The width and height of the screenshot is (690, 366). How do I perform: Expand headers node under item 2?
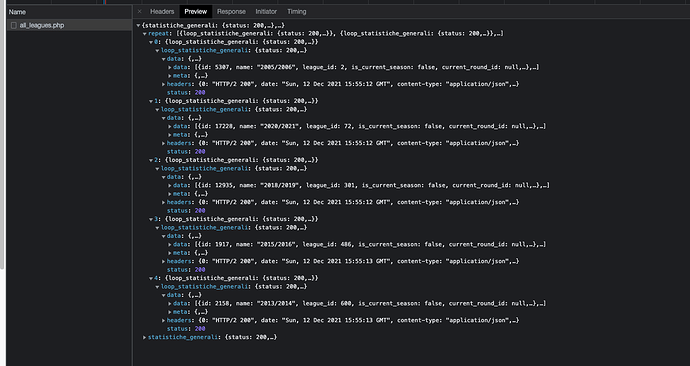coord(163,202)
